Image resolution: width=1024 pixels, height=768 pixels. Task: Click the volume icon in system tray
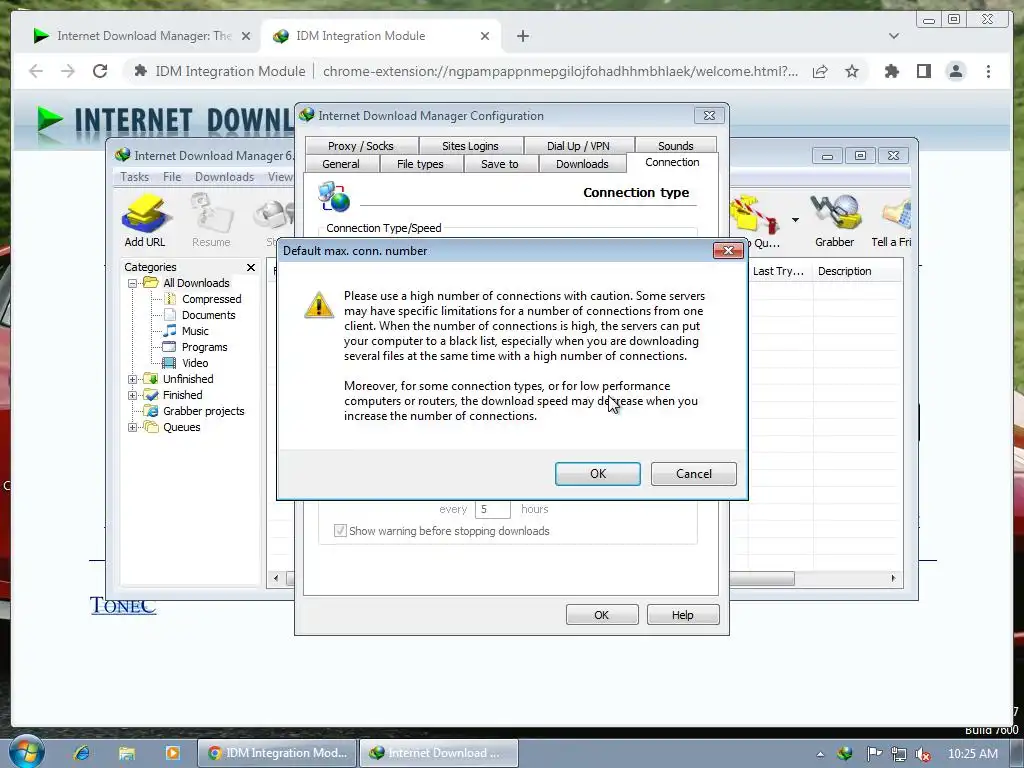click(923, 754)
